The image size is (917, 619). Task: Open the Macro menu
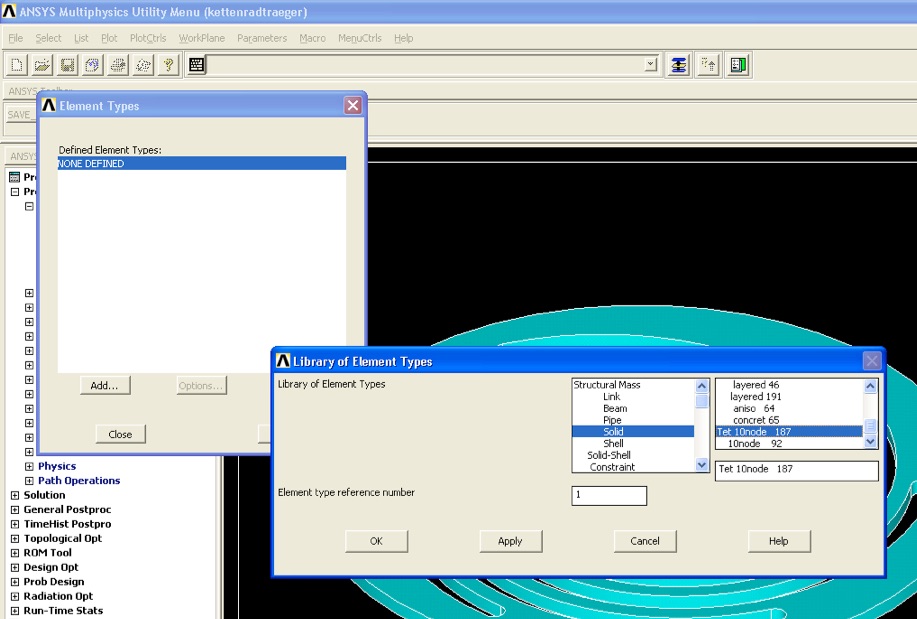[x=312, y=38]
